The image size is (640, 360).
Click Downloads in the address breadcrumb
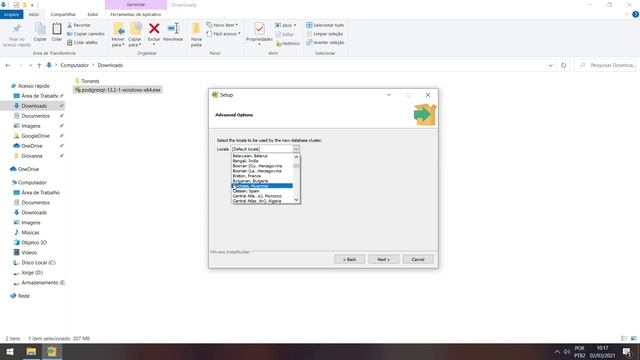pos(110,65)
